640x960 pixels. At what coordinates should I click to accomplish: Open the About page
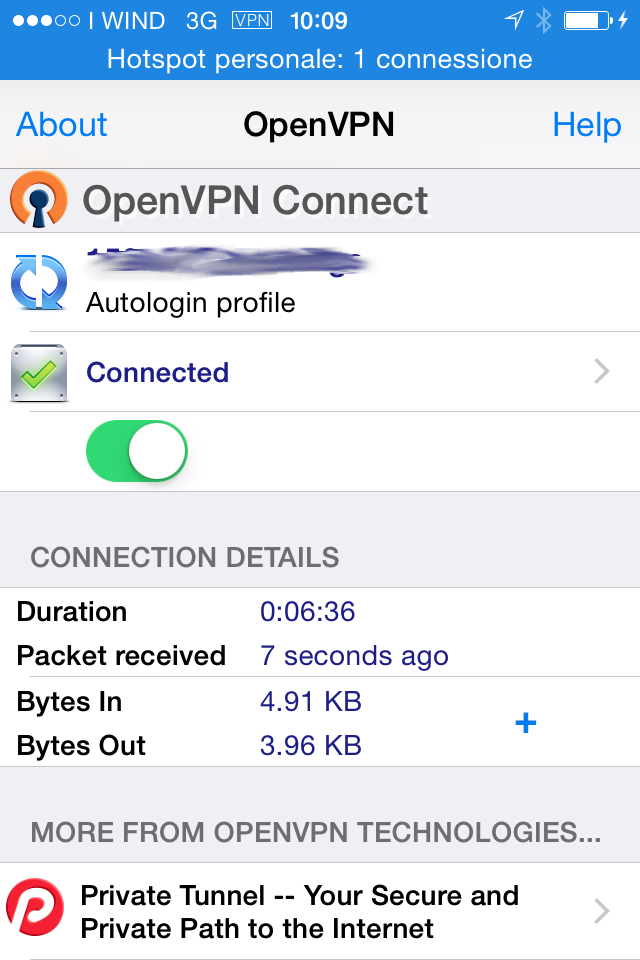pyautogui.click(x=61, y=124)
